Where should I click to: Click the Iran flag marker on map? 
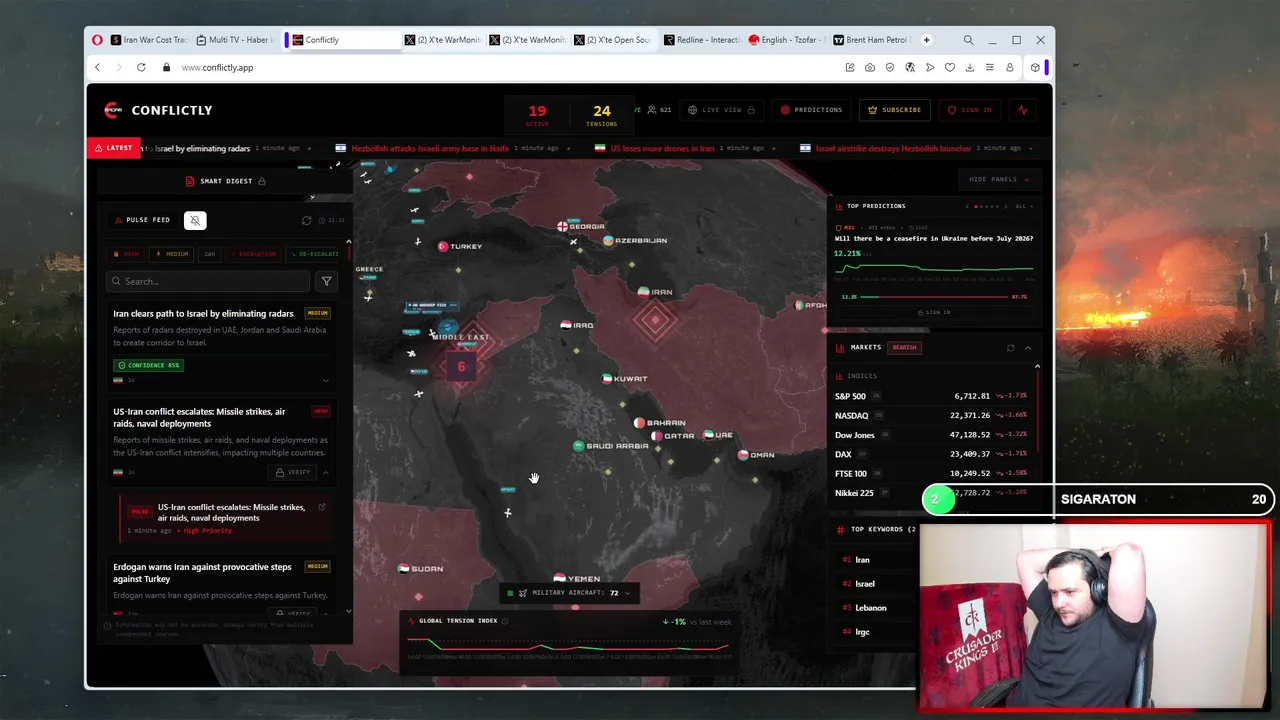point(644,292)
